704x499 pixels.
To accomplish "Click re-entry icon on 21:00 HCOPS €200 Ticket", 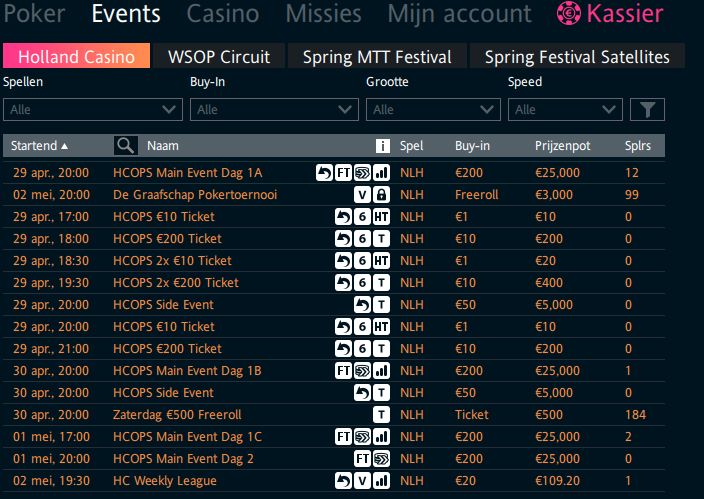I will 343,349.
